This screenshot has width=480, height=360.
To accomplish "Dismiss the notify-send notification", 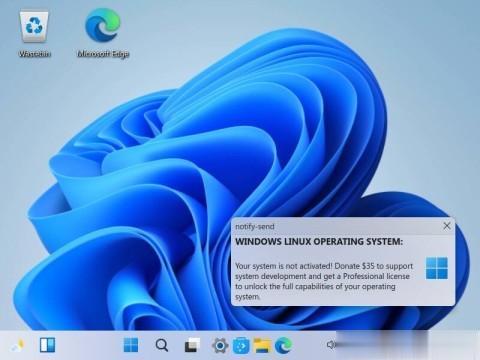I will (x=447, y=226).
